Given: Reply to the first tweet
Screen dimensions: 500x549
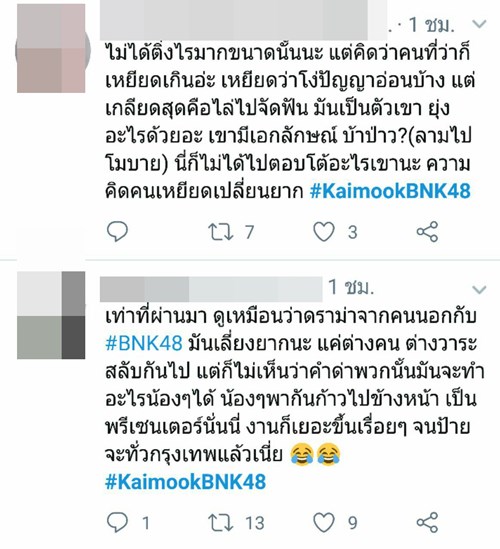Looking at the screenshot, I should point(117,232).
